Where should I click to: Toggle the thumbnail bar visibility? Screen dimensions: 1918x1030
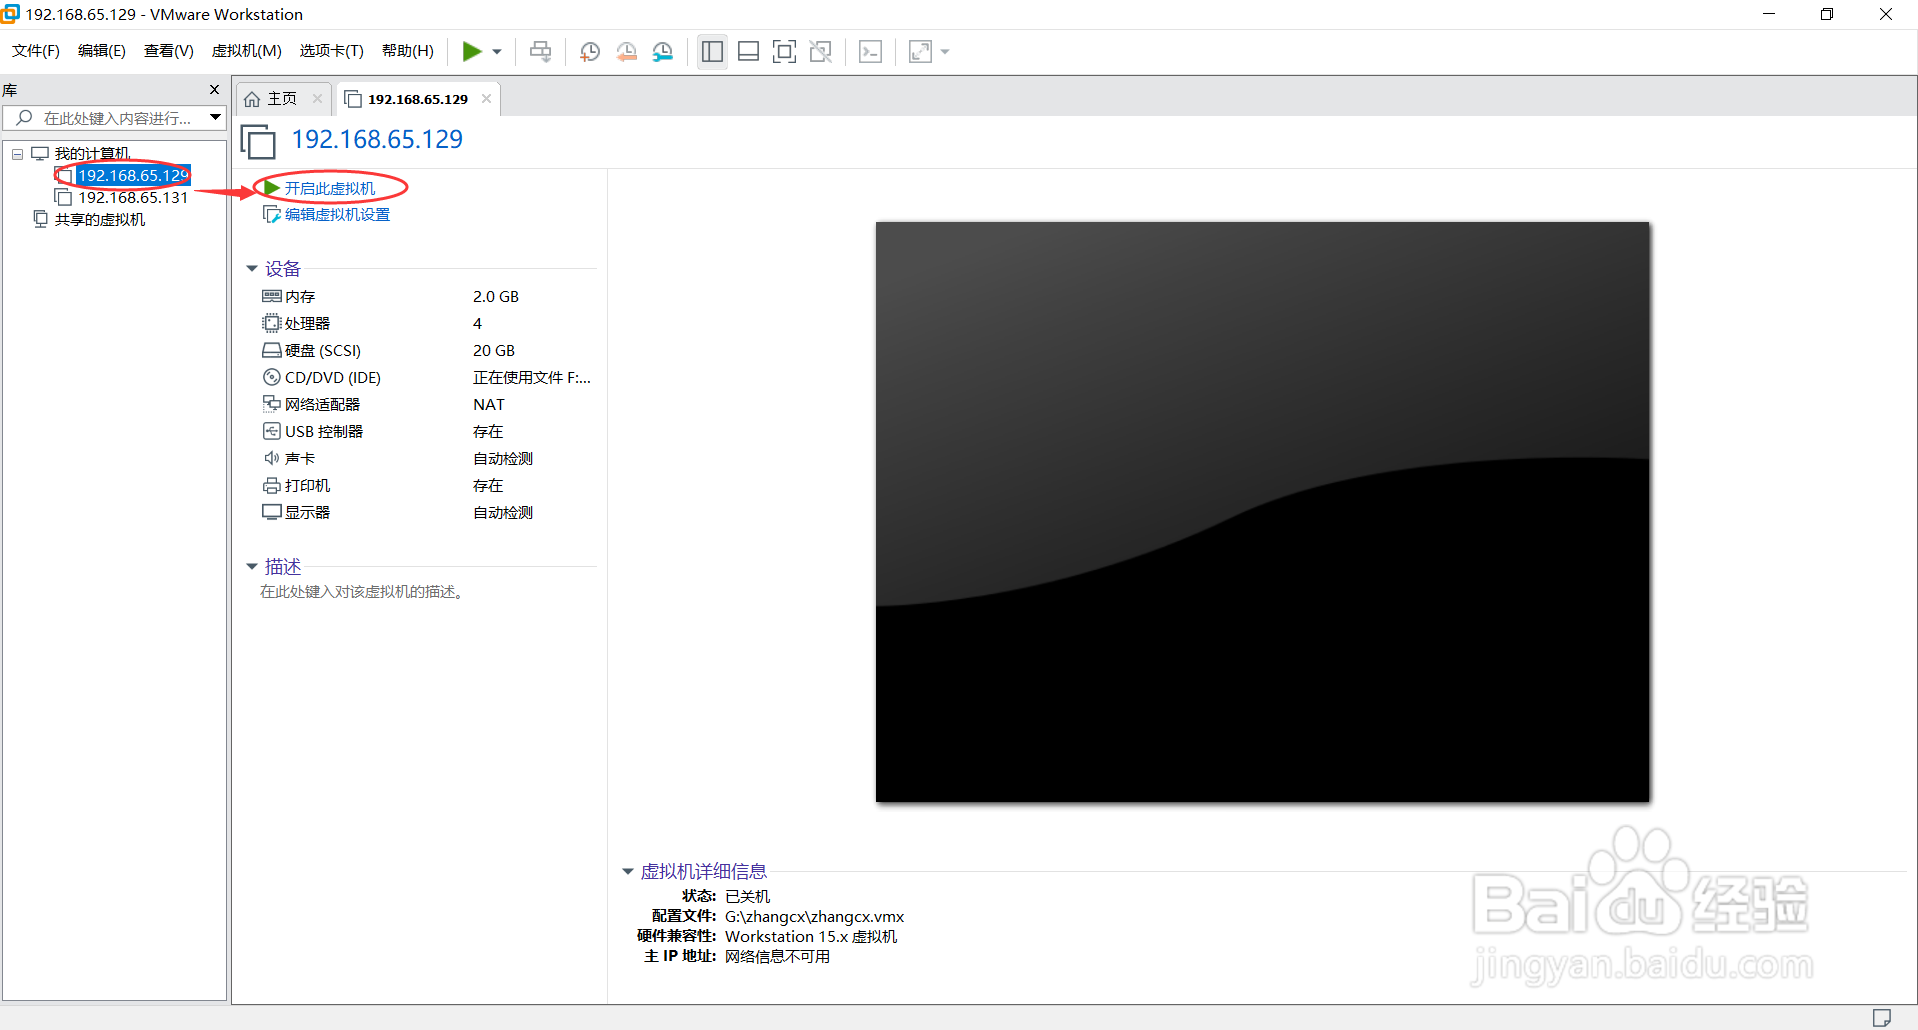(x=748, y=51)
